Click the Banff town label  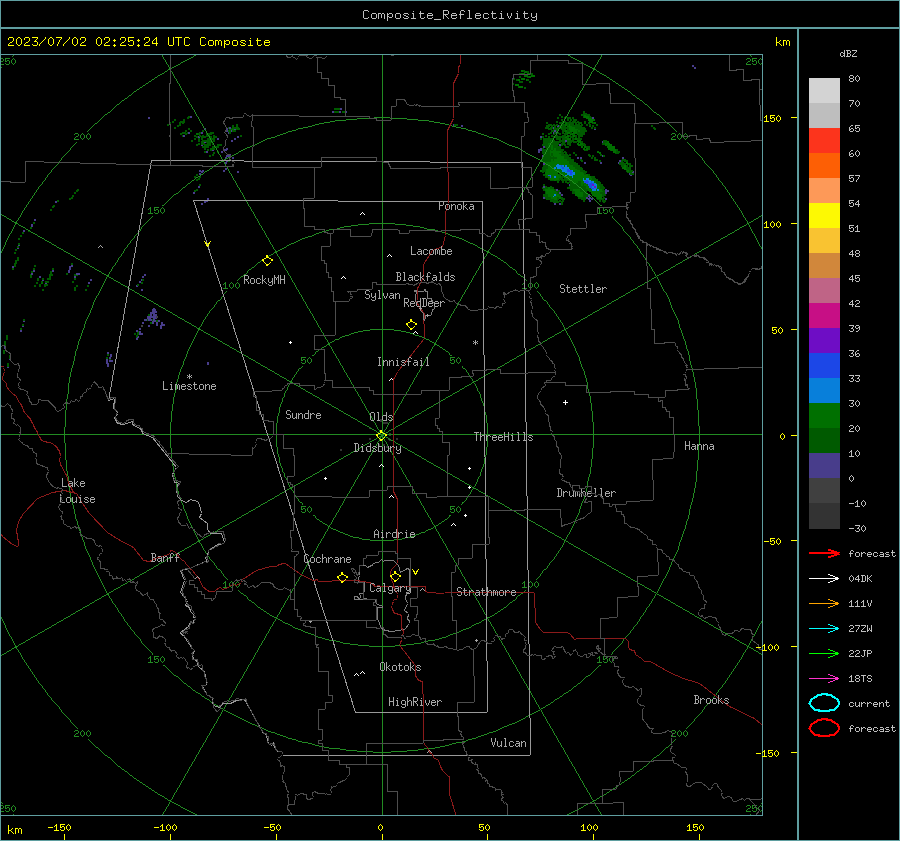[x=165, y=557]
